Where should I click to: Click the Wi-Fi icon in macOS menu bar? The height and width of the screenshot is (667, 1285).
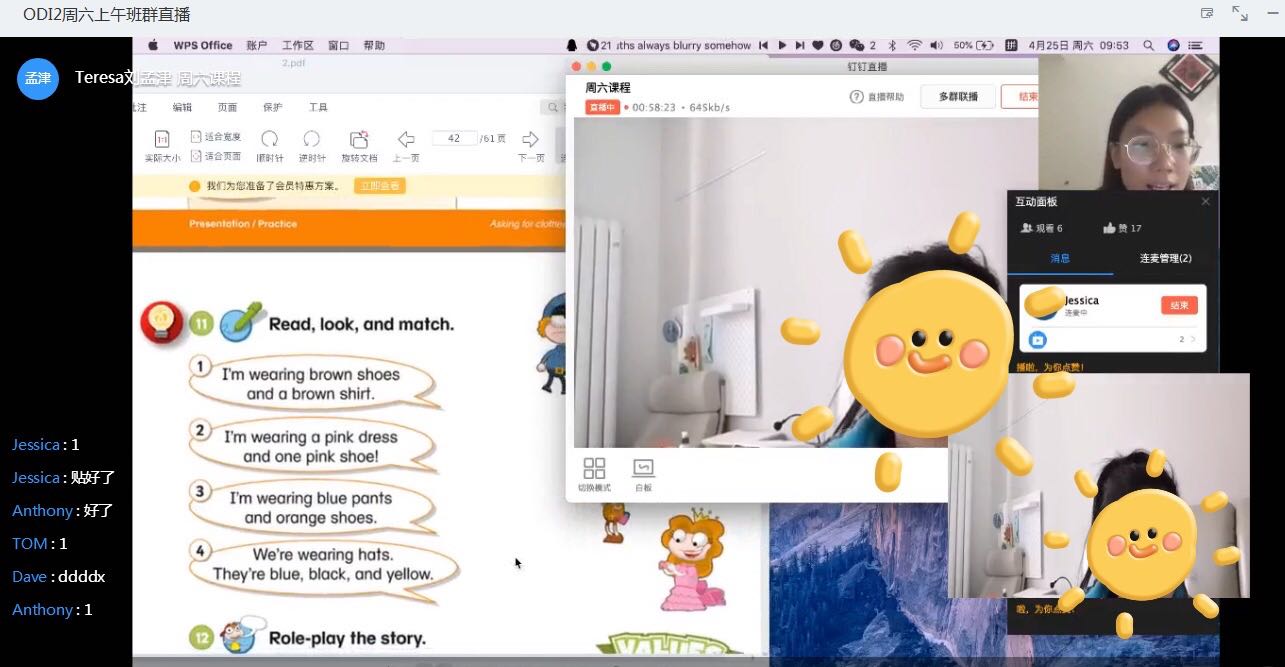point(914,45)
